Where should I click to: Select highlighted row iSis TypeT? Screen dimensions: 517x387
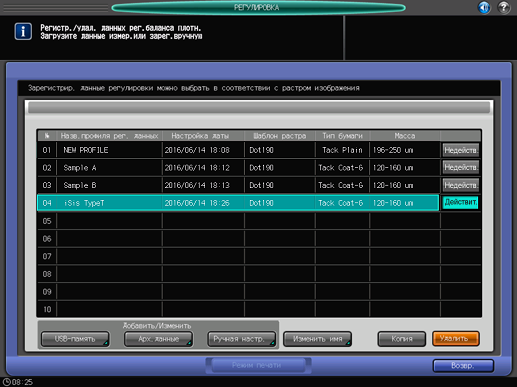[x=238, y=203]
